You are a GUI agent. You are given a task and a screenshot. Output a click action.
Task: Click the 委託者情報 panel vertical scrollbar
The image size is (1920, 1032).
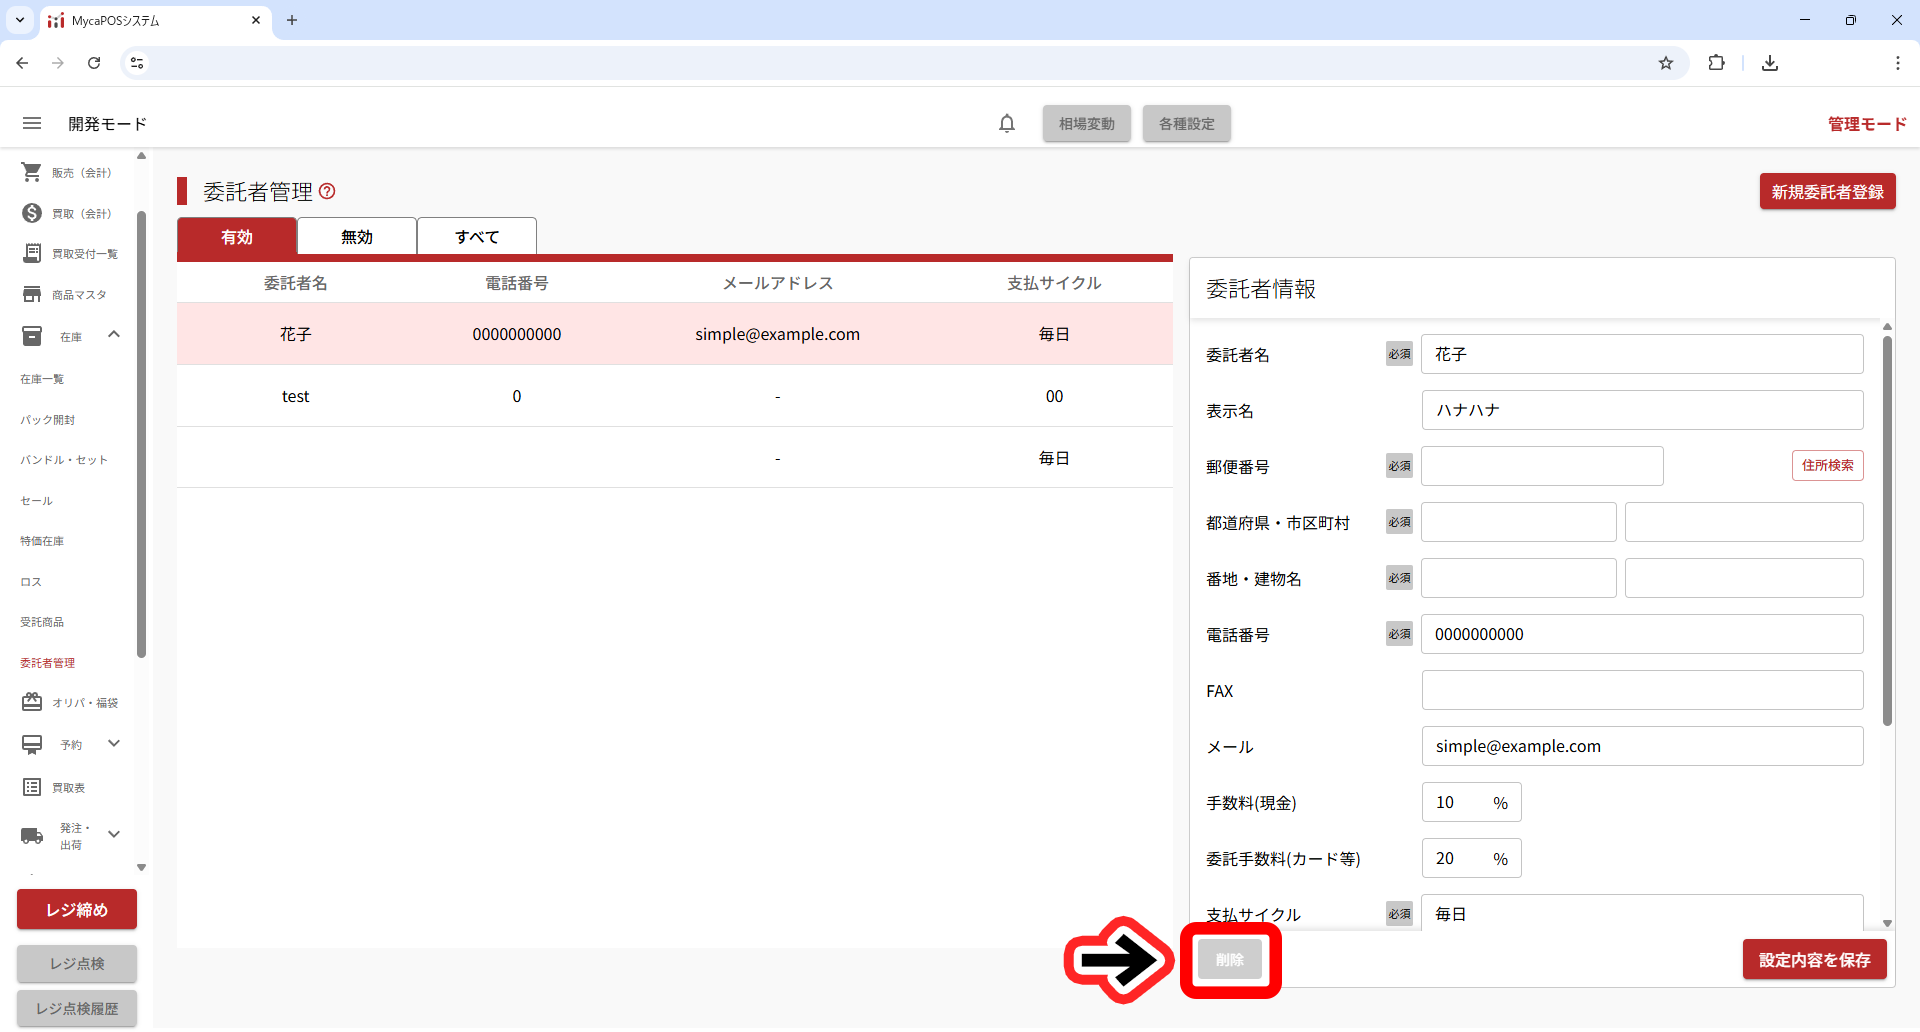(1887, 530)
